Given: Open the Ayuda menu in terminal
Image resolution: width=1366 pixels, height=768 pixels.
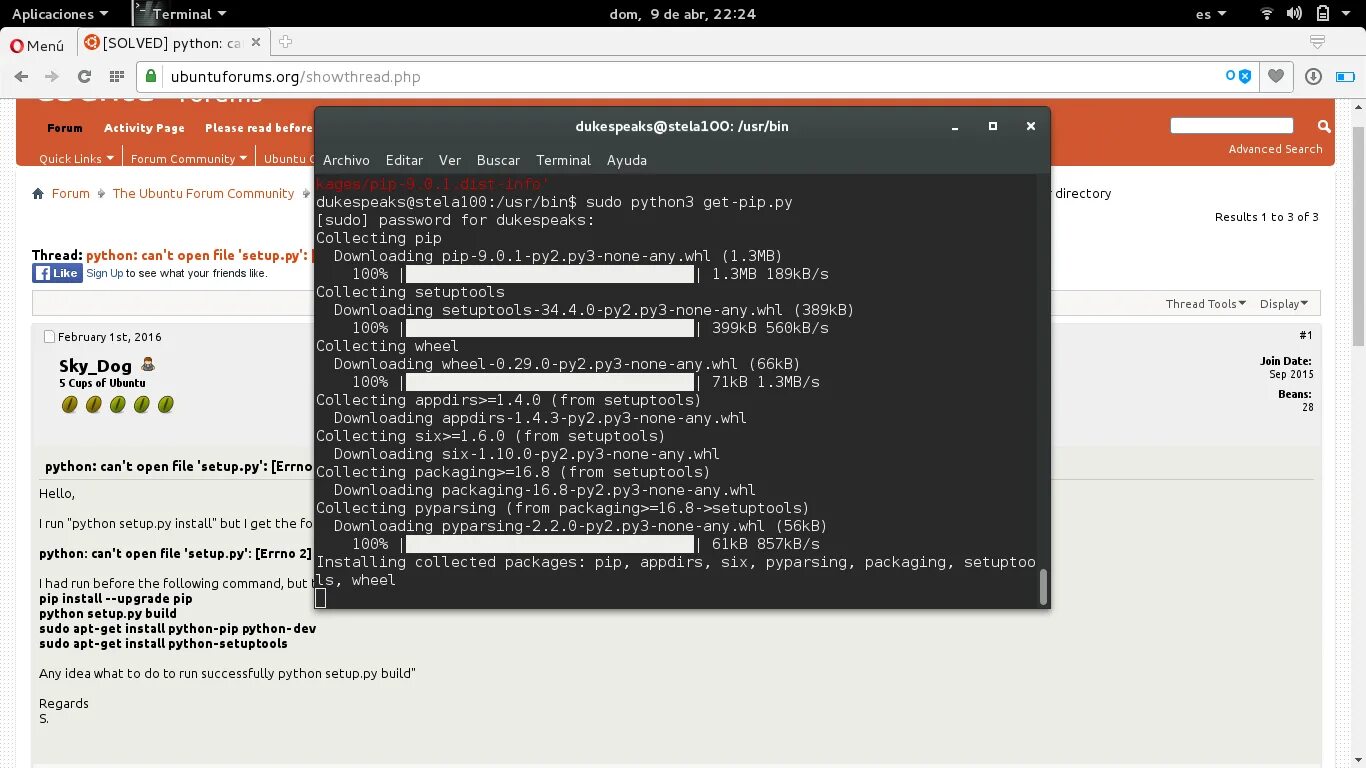Looking at the screenshot, I should (x=627, y=160).
